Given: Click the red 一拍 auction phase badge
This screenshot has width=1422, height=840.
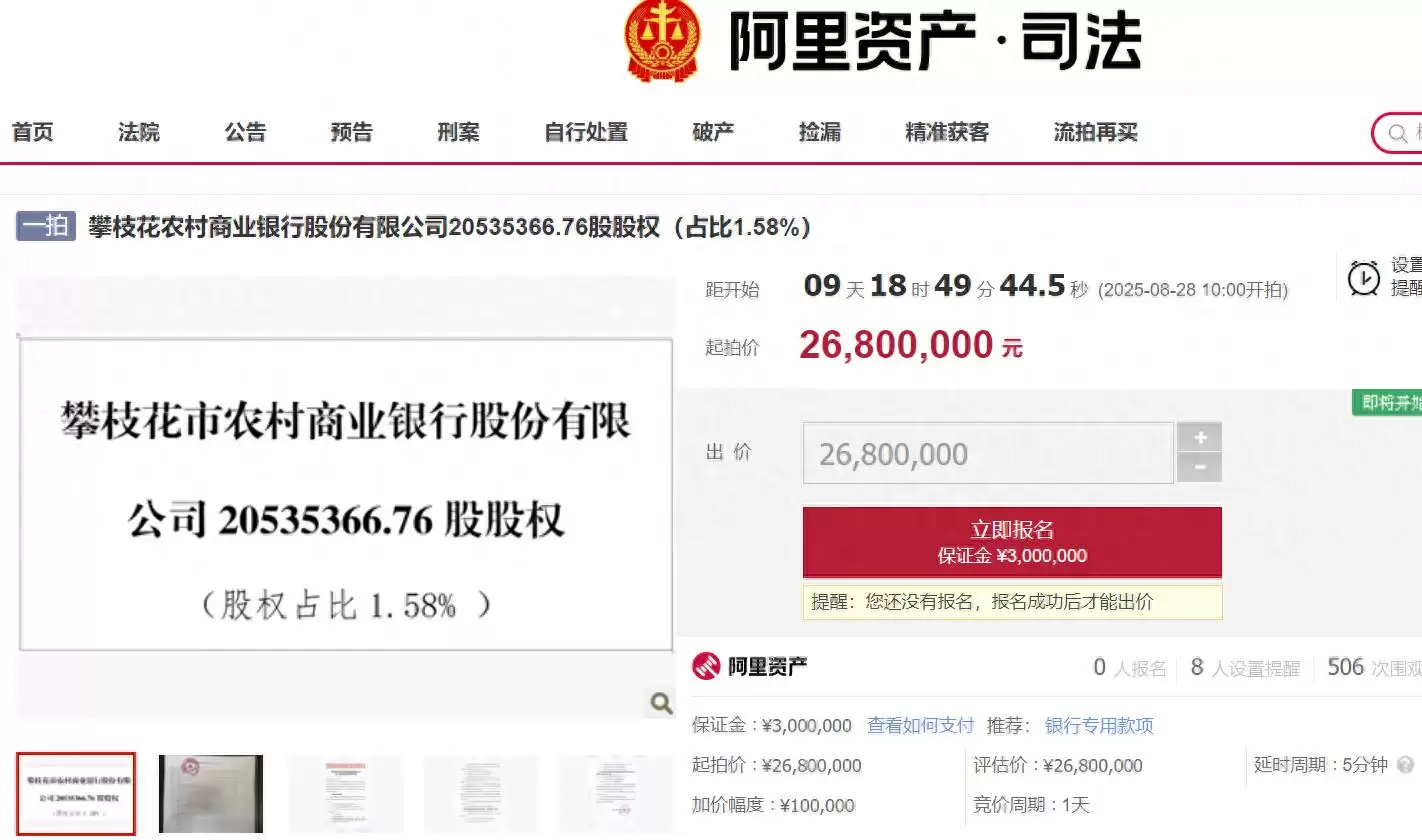Looking at the screenshot, I should click(44, 227).
